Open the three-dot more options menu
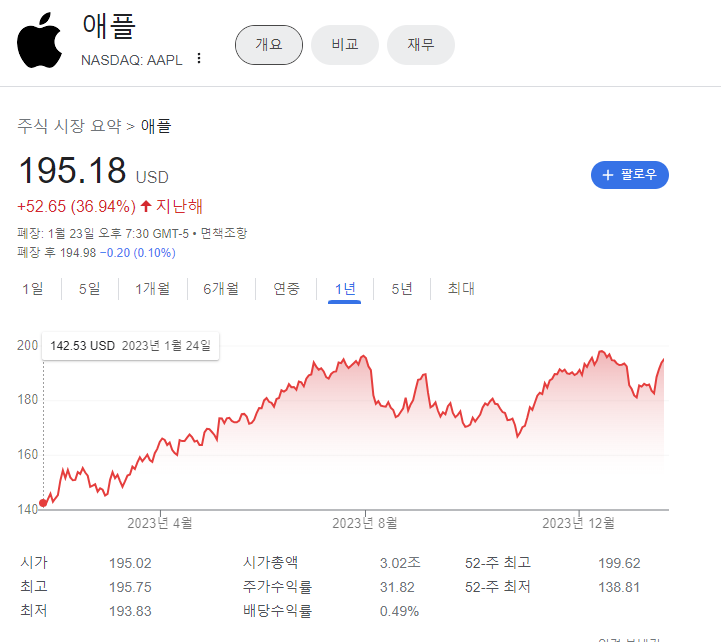721x642 pixels. (199, 58)
